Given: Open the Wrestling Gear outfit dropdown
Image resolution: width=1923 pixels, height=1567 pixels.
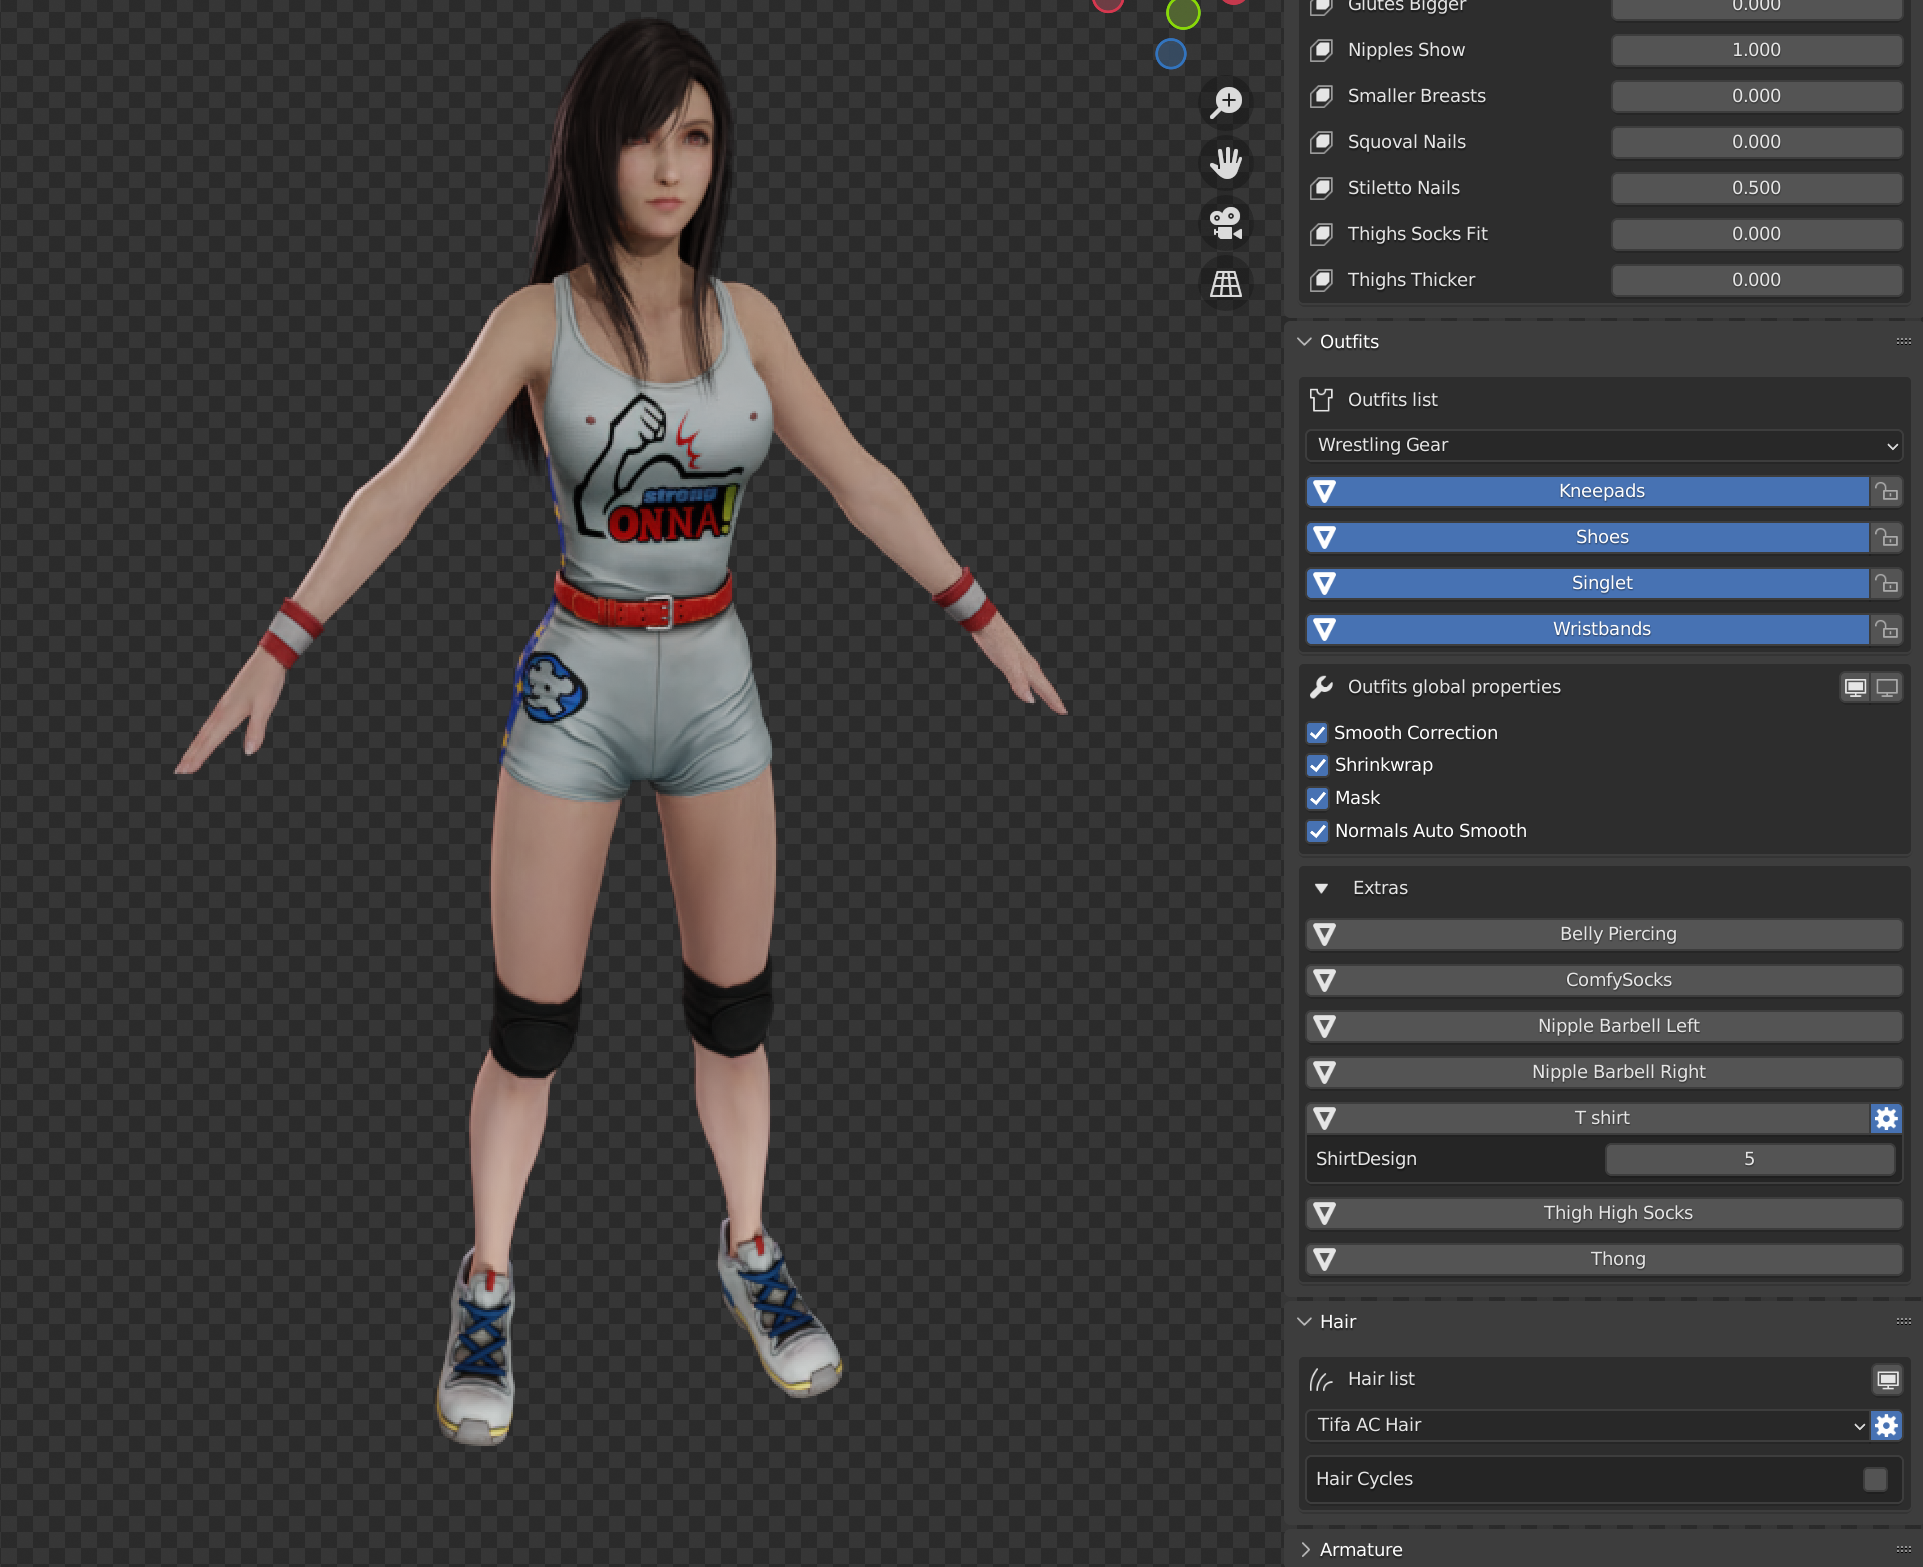Looking at the screenshot, I should (1604, 446).
